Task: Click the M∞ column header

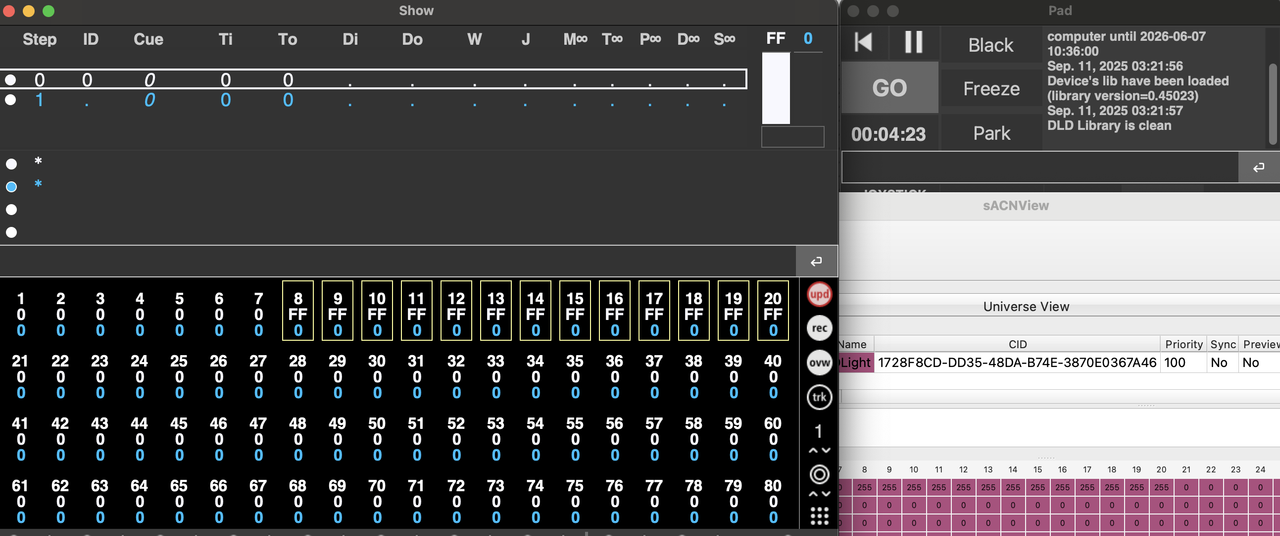Action: pos(575,39)
